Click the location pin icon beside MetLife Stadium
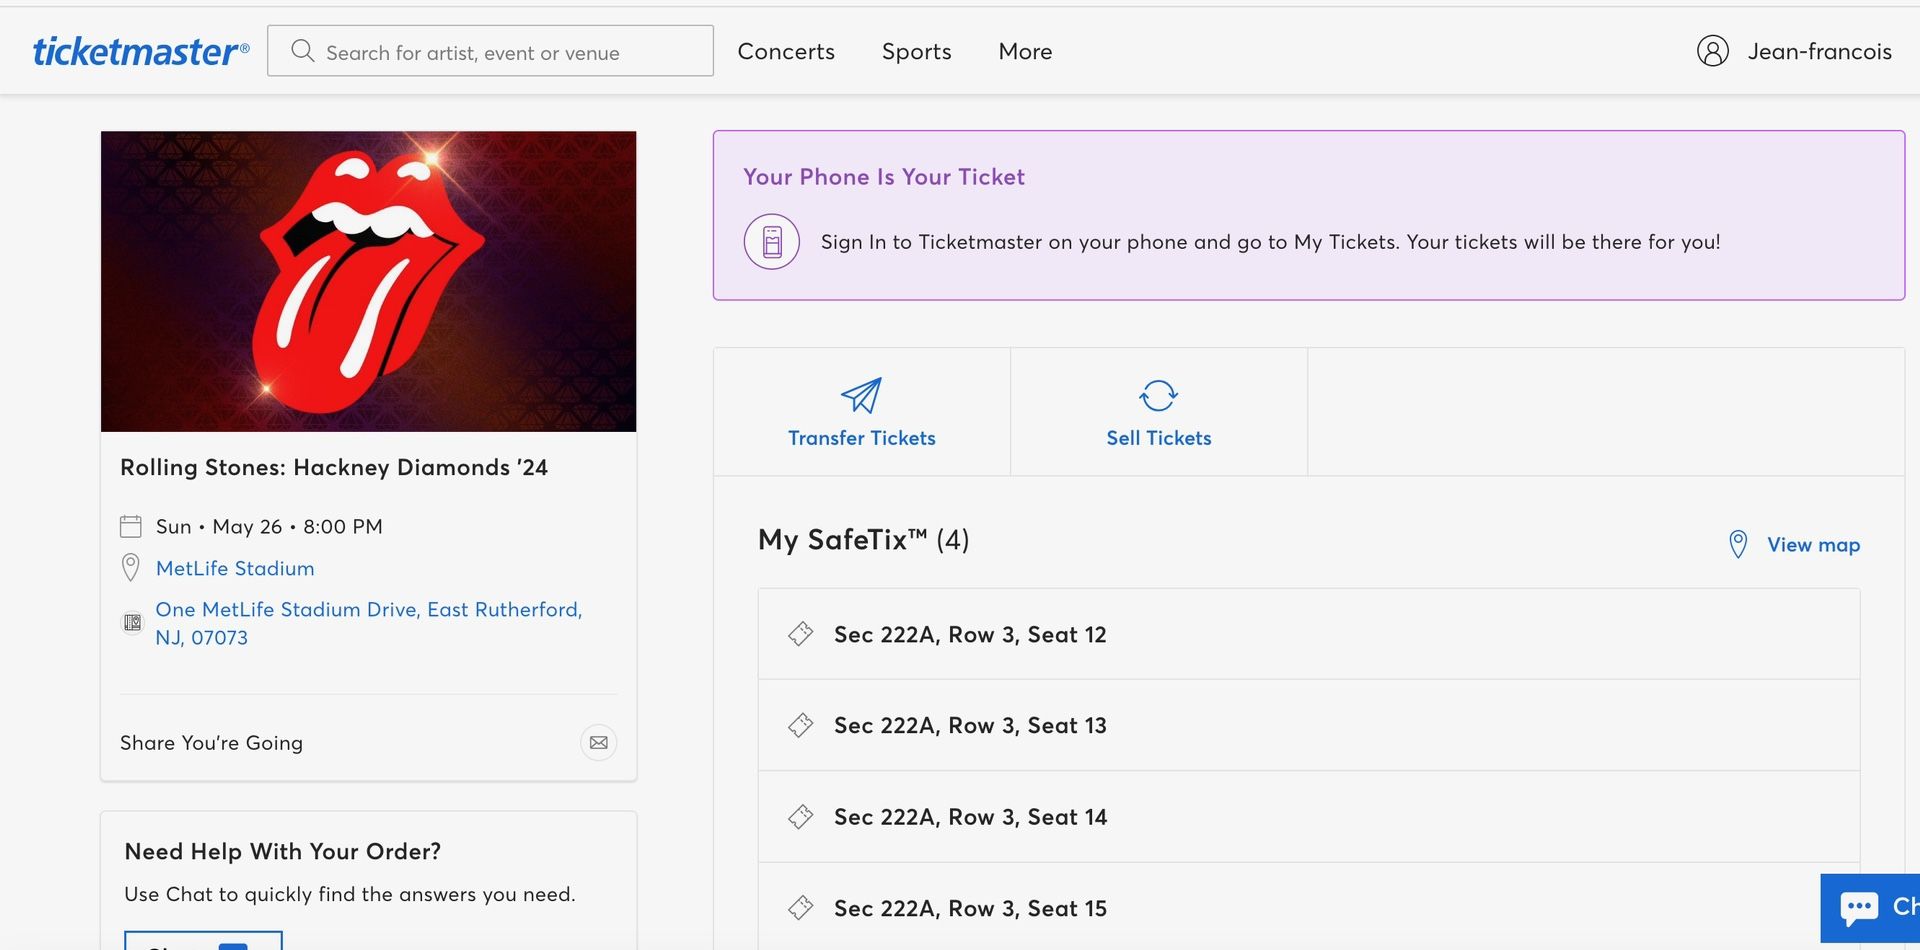The width and height of the screenshot is (1920, 950). click(131, 567)
